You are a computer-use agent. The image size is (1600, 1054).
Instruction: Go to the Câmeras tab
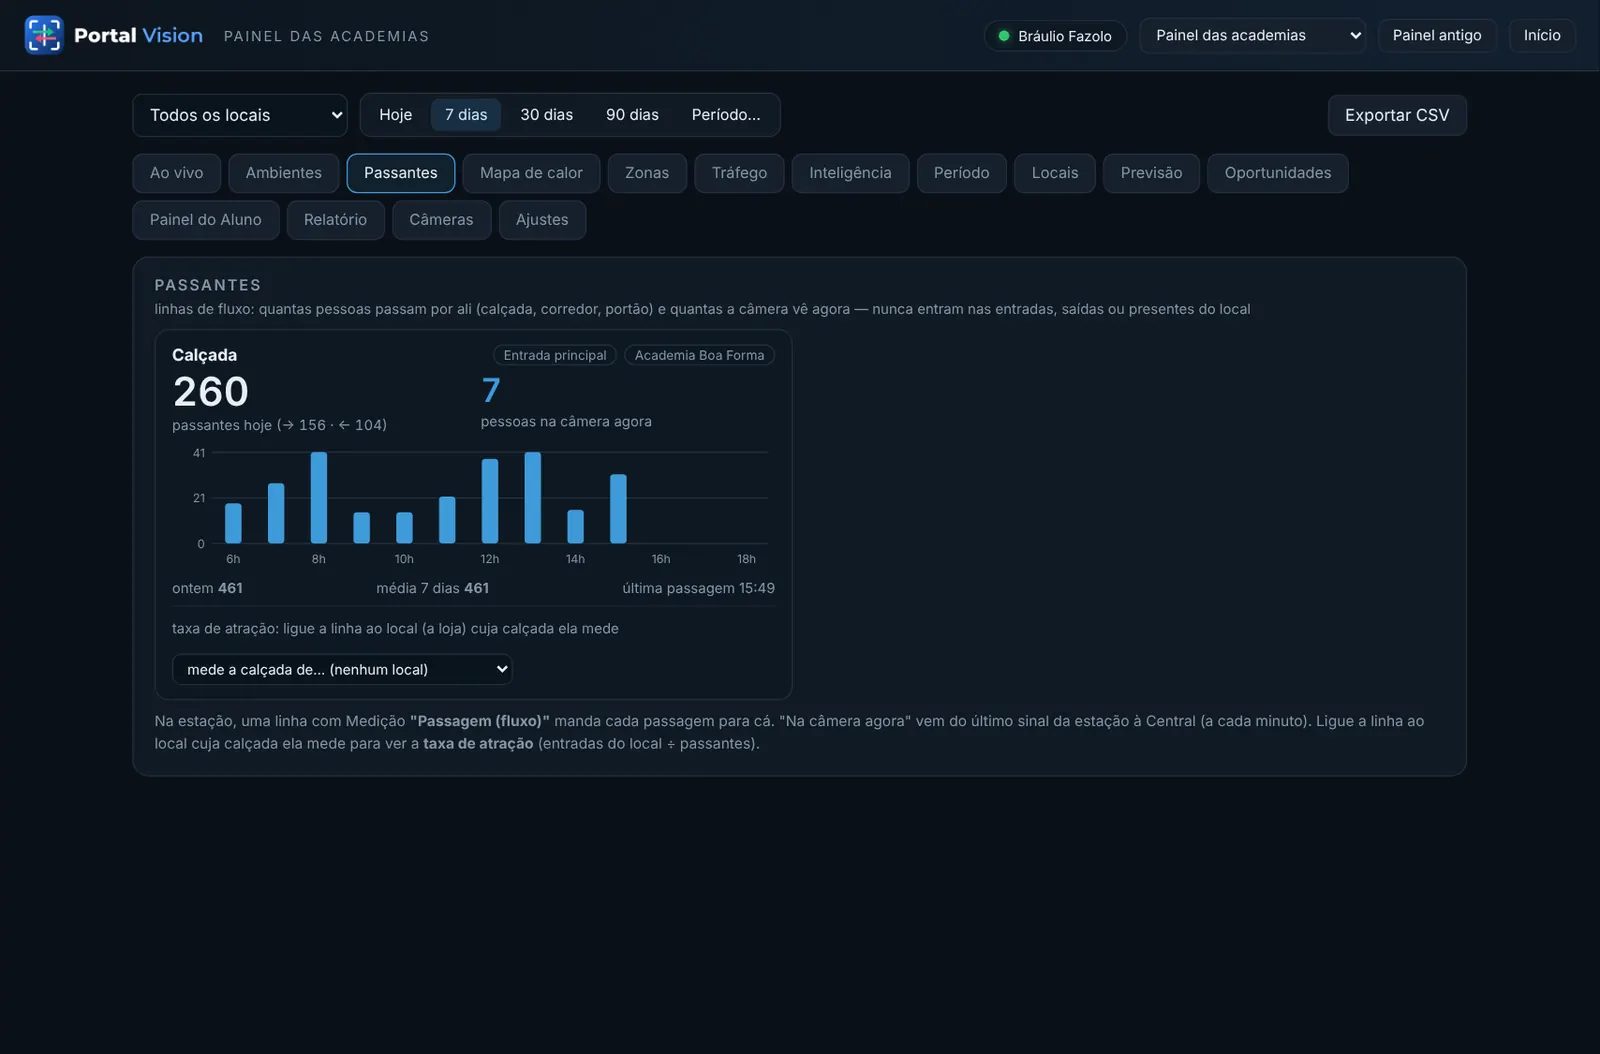(x=441, y=220)
